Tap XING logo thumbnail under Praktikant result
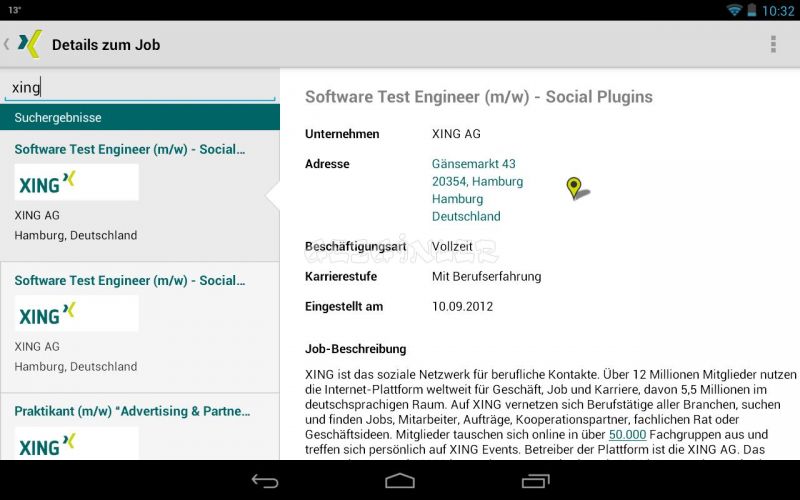 (77, 443)
